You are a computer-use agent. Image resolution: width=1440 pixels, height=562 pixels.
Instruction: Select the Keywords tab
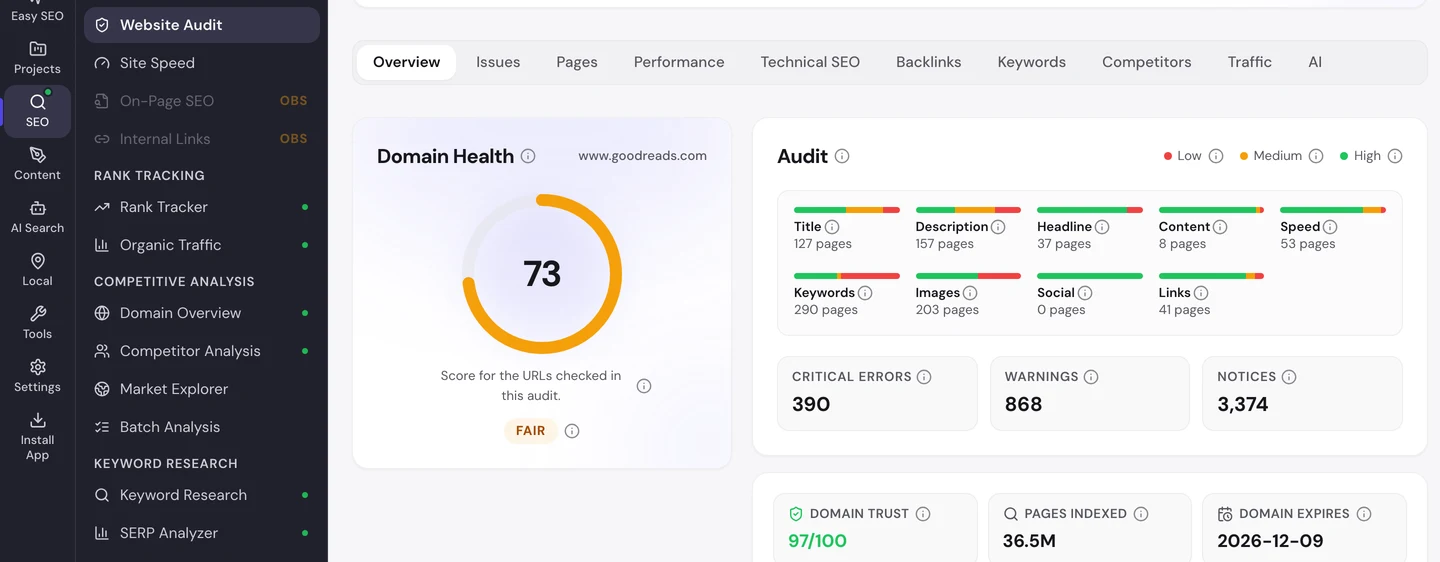point(1032,62)
